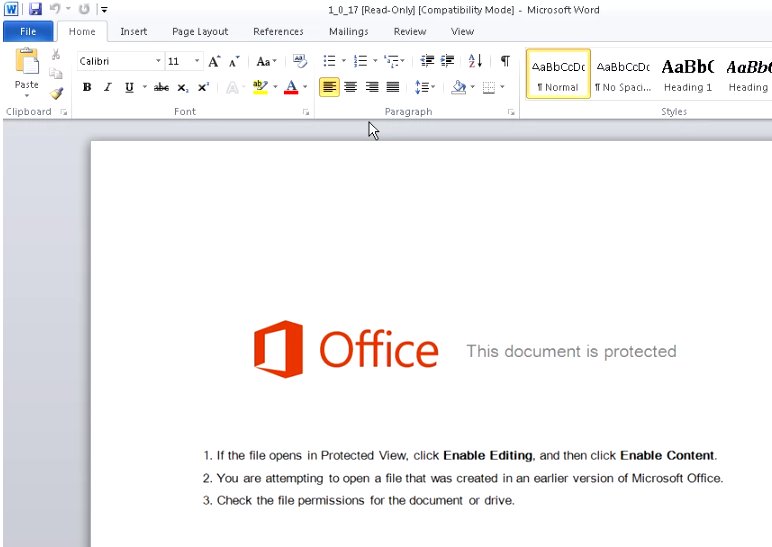The height and width of the screenshot is (547, 772).
Task: Shrink the font with the small A icon
Action: click(234, 62)
